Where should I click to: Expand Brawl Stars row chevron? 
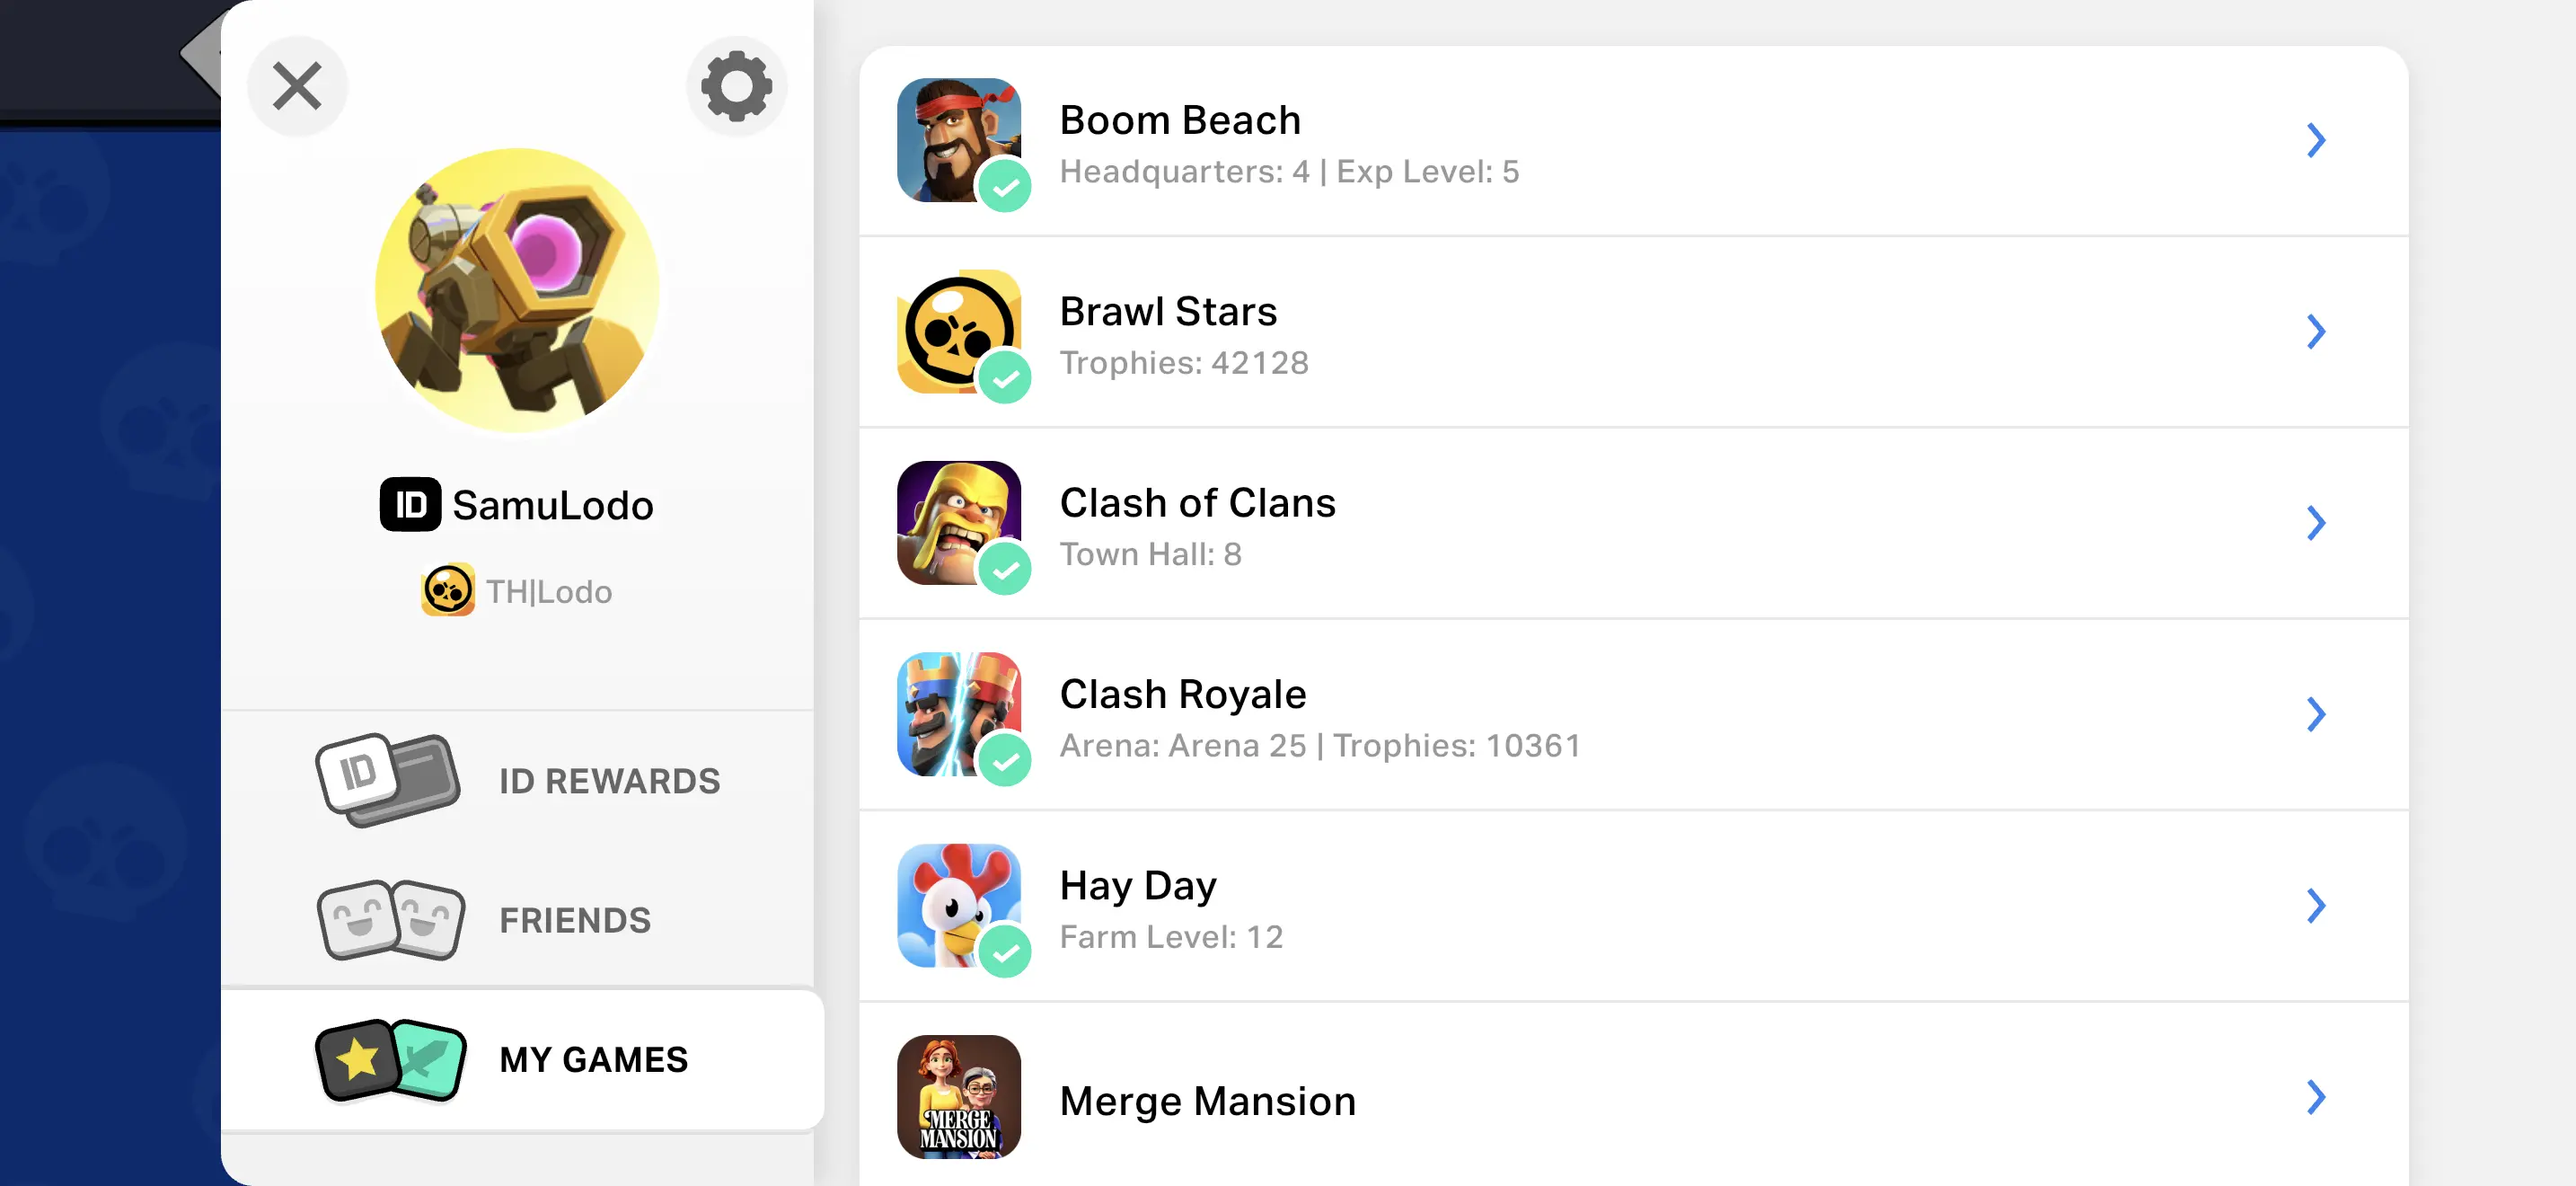(2316, 331)
